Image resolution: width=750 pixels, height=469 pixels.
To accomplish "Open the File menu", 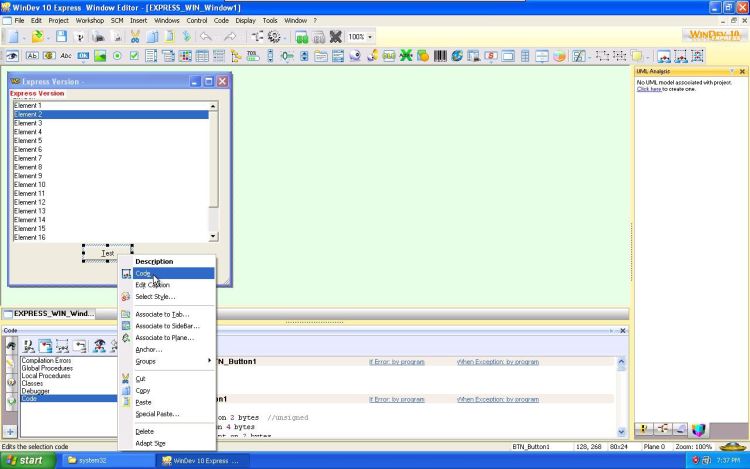I will [x=19, y=21].
